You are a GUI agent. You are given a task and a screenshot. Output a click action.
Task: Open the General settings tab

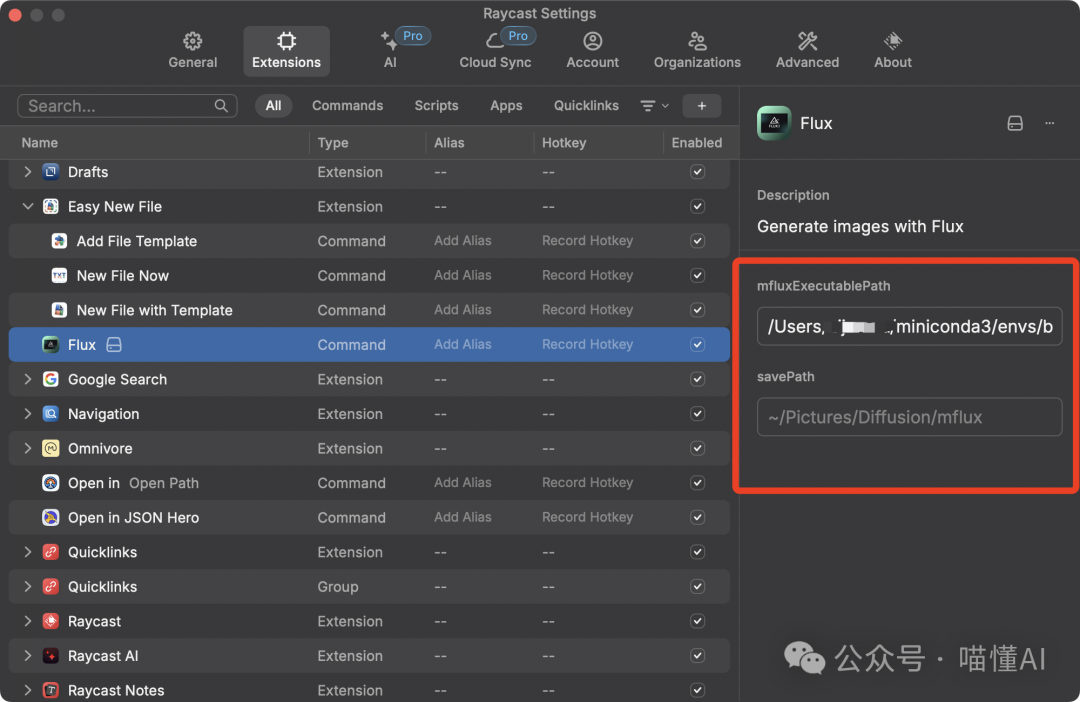pyautogui.click(x=192, y=50)
